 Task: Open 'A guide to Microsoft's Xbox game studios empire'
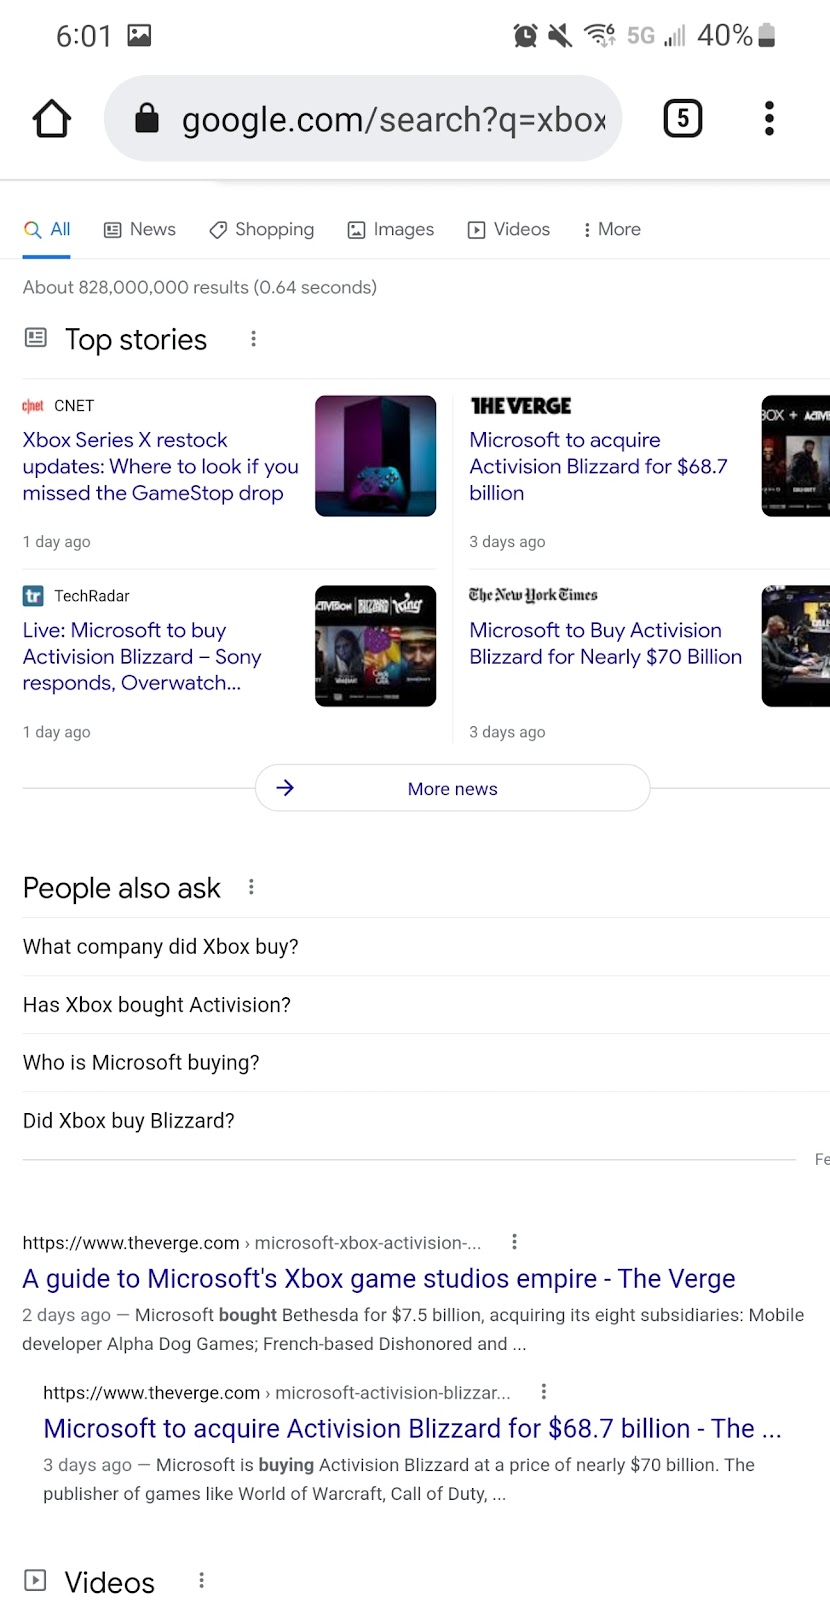pos(379,1278)
